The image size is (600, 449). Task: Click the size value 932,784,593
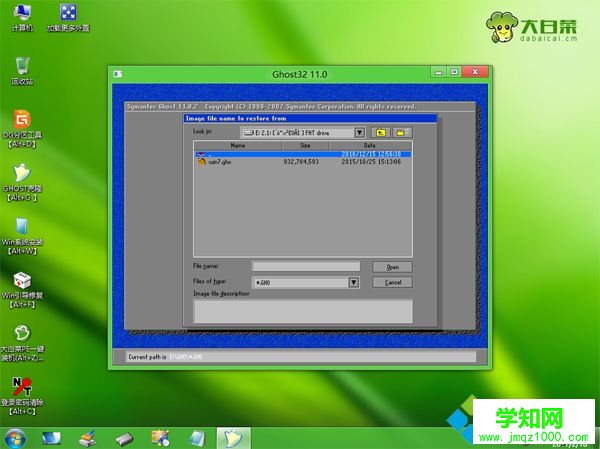point(301,162)
